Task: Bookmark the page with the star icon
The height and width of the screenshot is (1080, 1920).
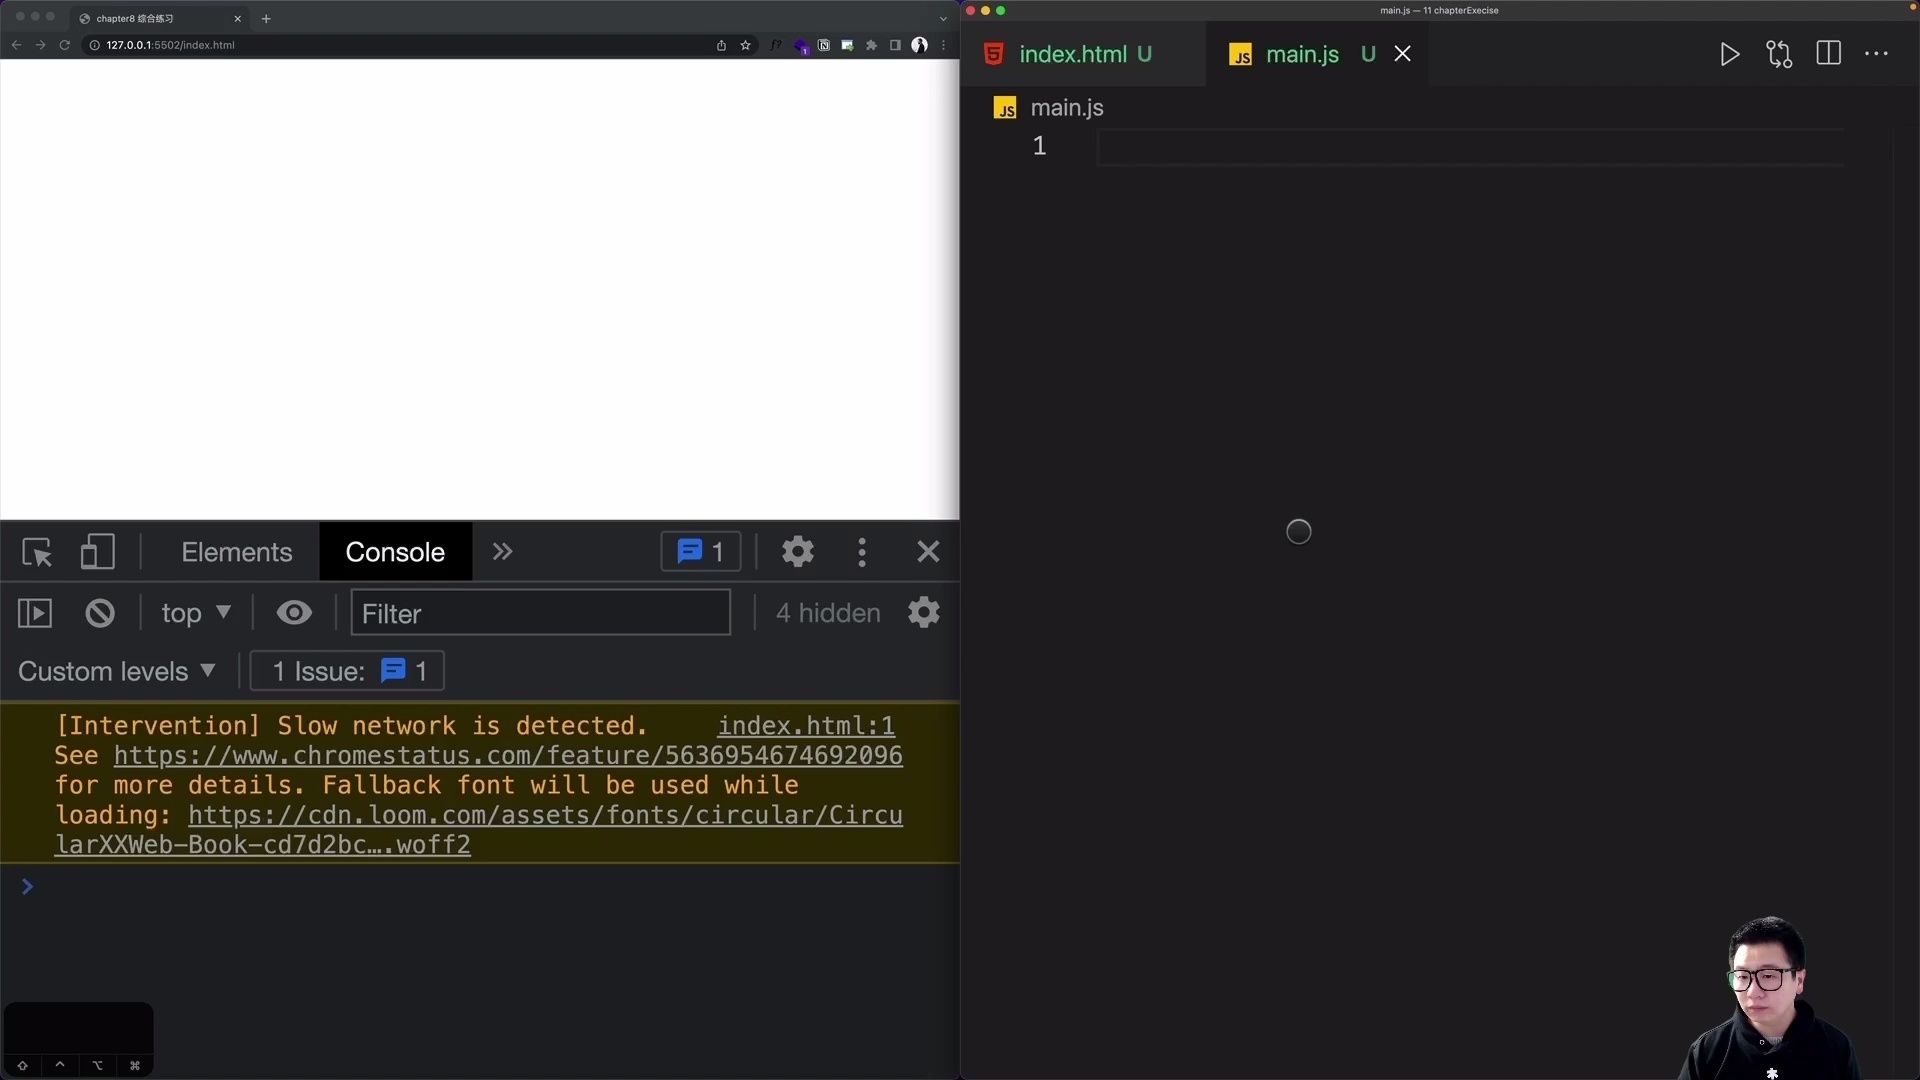Action: tap(746, 45)
